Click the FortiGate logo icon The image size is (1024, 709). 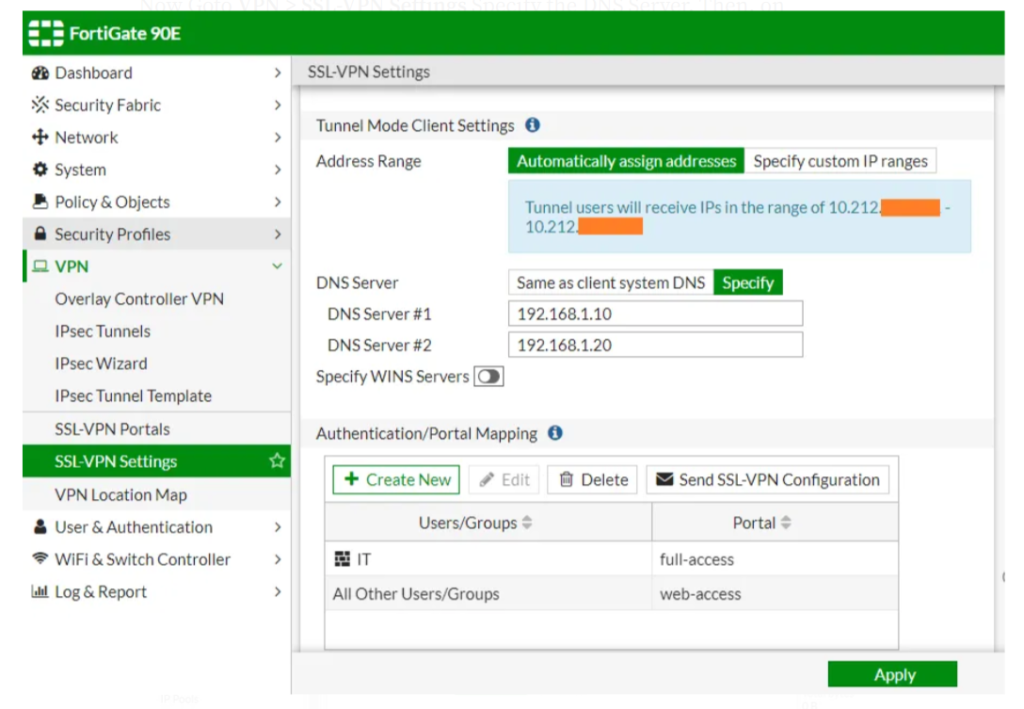coord(46,33)
